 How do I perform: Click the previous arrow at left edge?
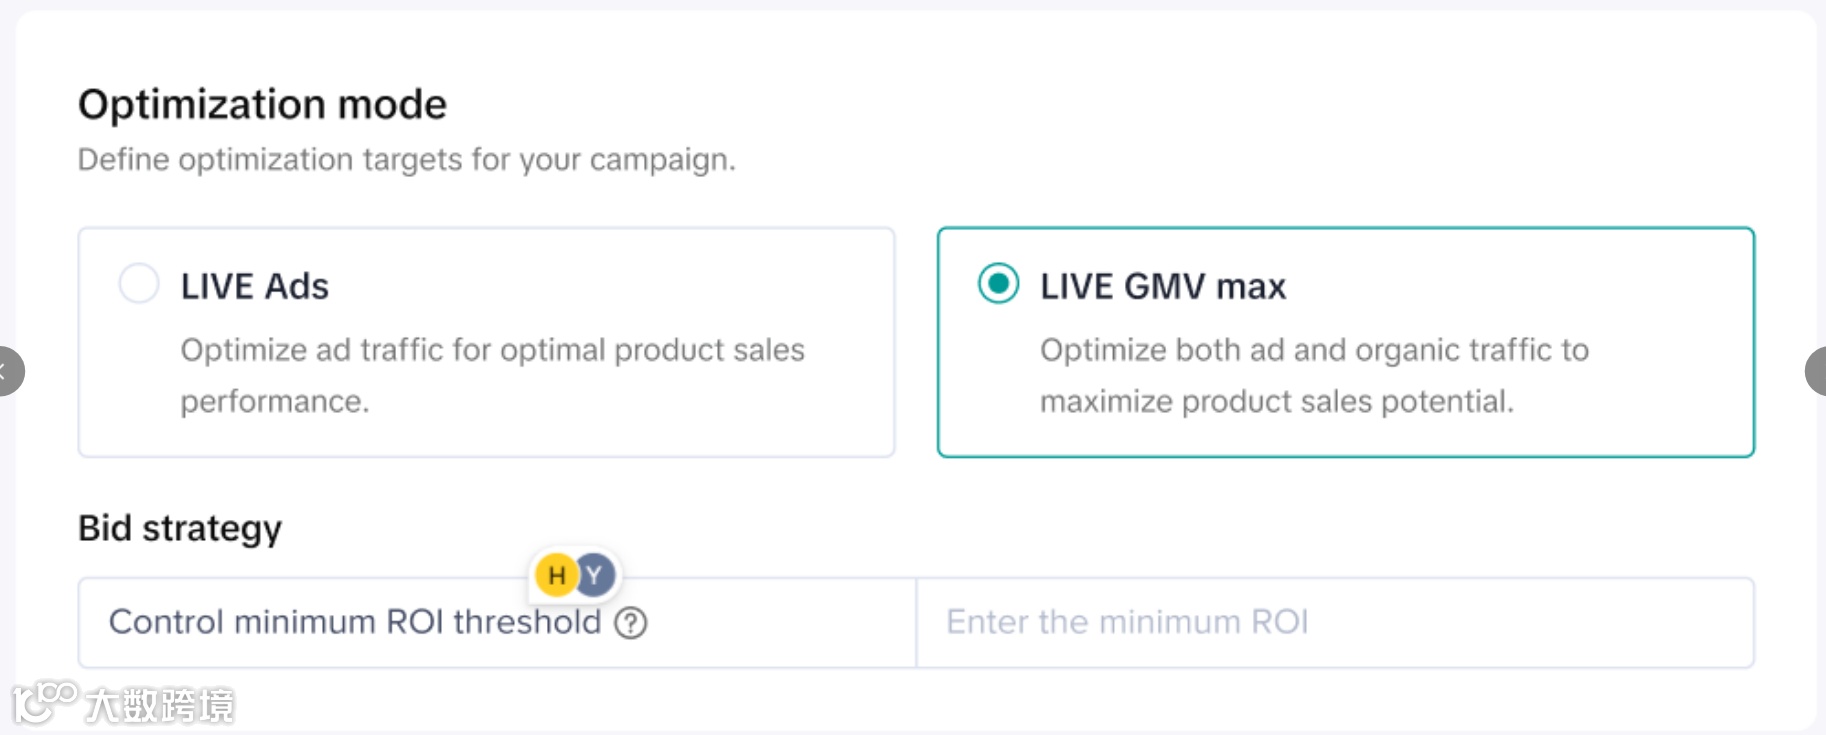pyautogui.click(x=8, y=371)
